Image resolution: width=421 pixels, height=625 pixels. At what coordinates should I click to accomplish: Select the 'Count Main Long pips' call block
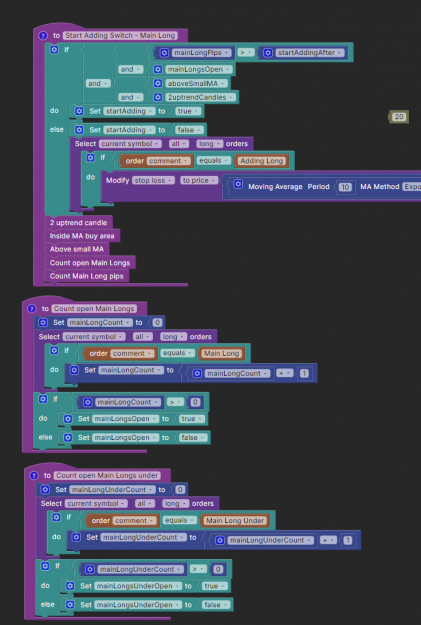click(x=87, y=276)
